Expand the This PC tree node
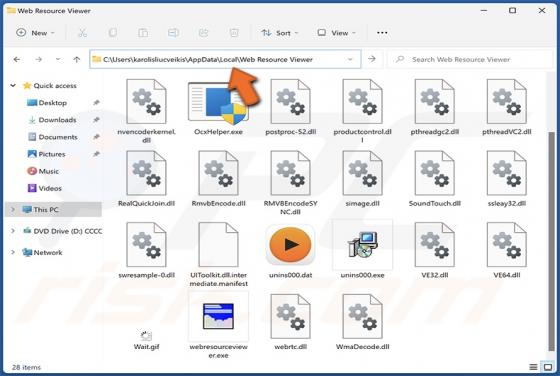Image resolution: width=560 pixels, height=376 pixels. click(x=13, y=210)
